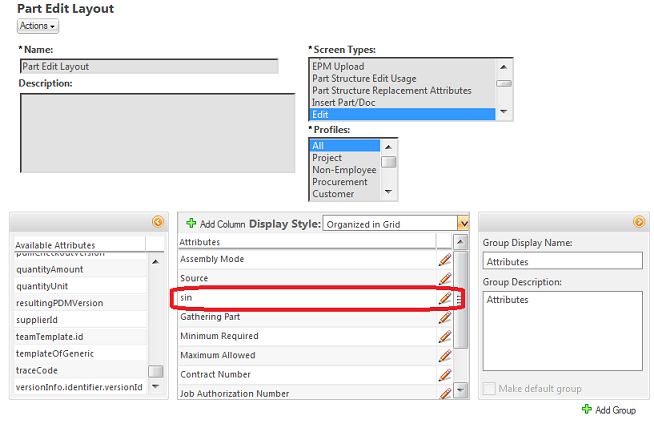Click the pencil edit icon for Assembly Mode
Image resolution: width=654 pixels, height=440 pixels.
click(445, 260)
